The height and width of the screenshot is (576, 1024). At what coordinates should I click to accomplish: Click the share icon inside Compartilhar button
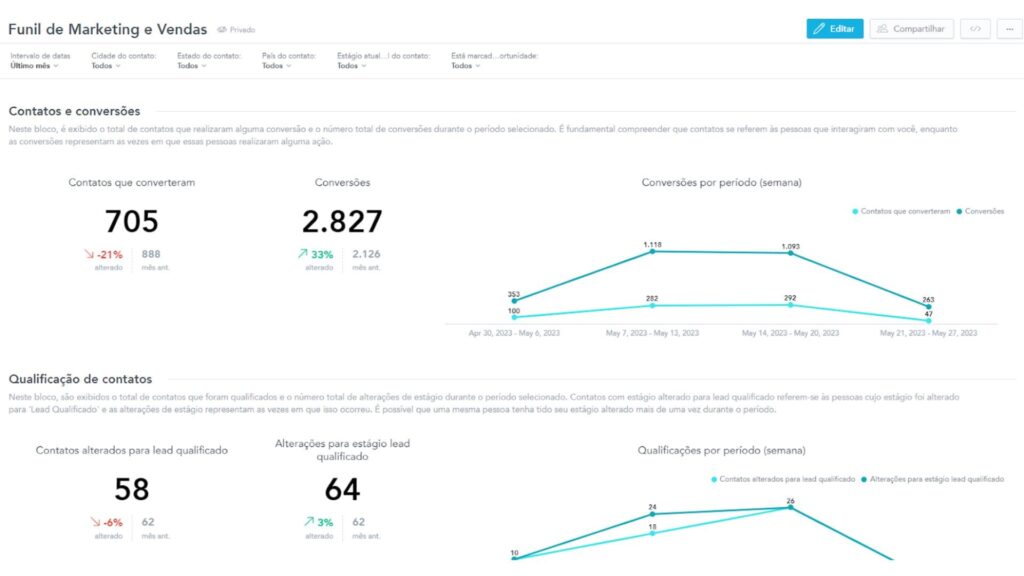tap(884, 29)
